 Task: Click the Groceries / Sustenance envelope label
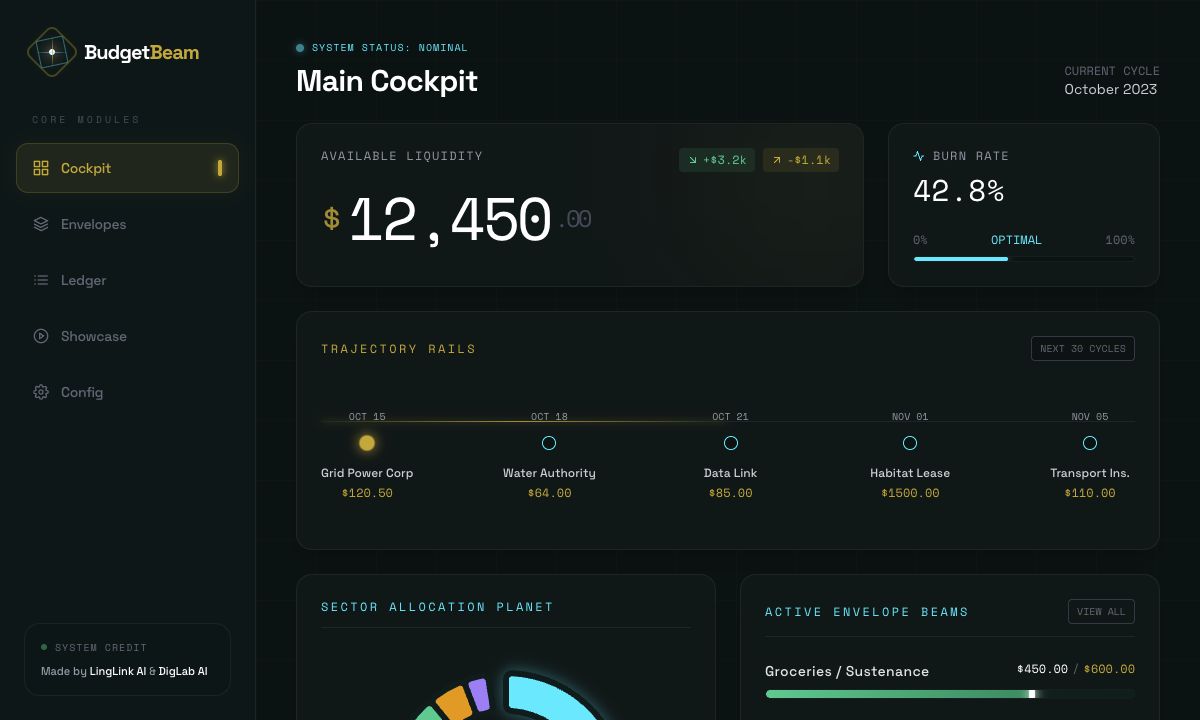tap(847, 671)
